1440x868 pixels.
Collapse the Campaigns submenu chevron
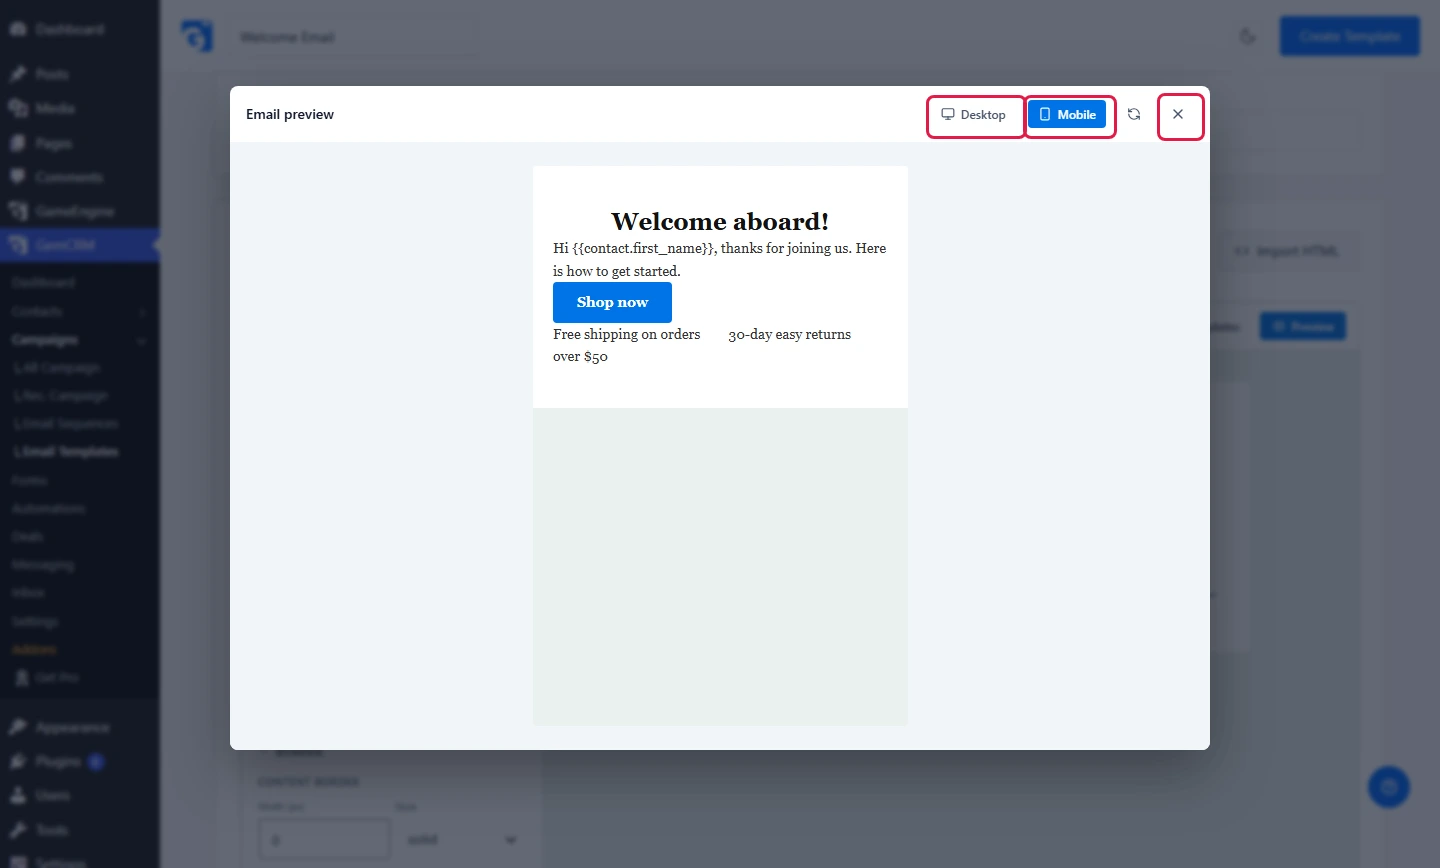[x=141, y=340]
